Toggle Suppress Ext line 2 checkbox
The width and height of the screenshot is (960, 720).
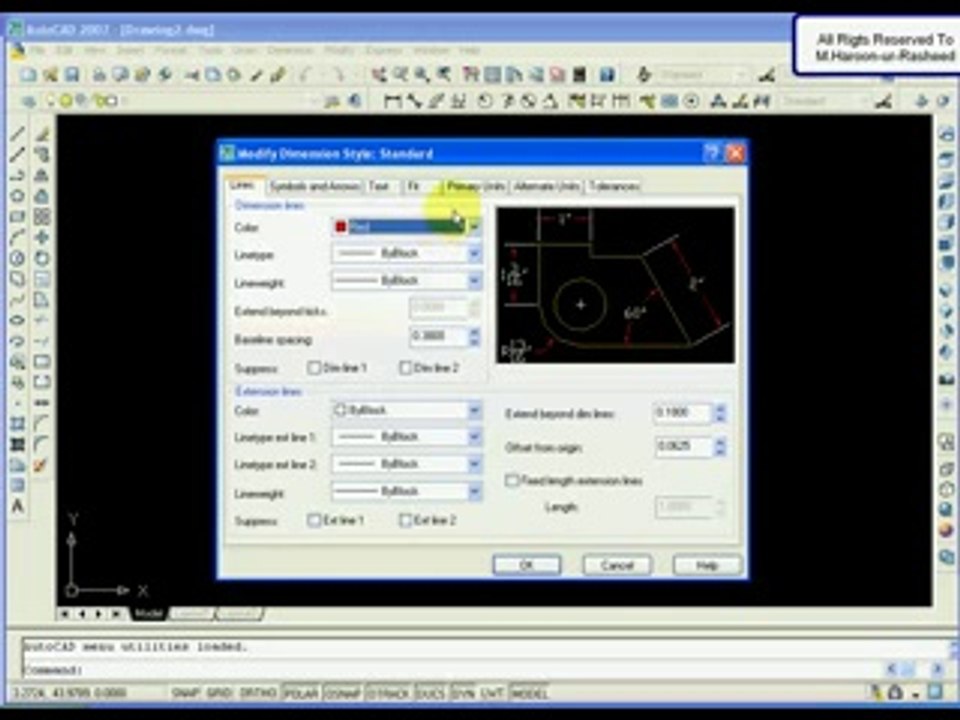[405, 520]
